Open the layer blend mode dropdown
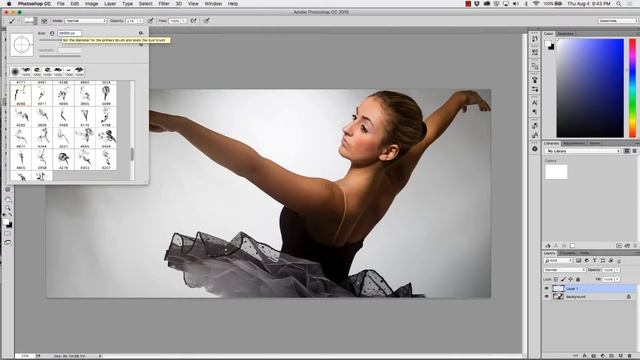The width and height of the screenshot is (640, 360). (564, 270)
